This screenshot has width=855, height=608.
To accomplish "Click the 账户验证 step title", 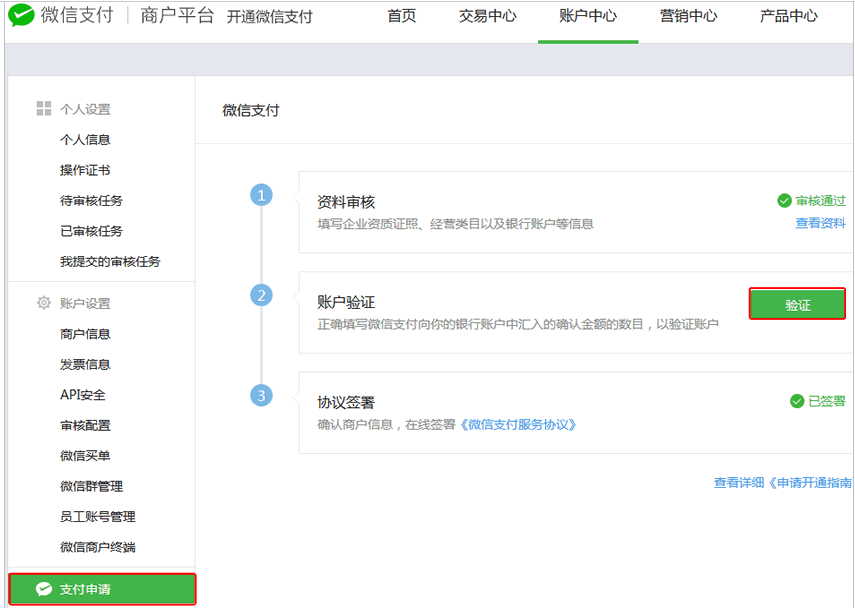I will (x=346, y=303).
